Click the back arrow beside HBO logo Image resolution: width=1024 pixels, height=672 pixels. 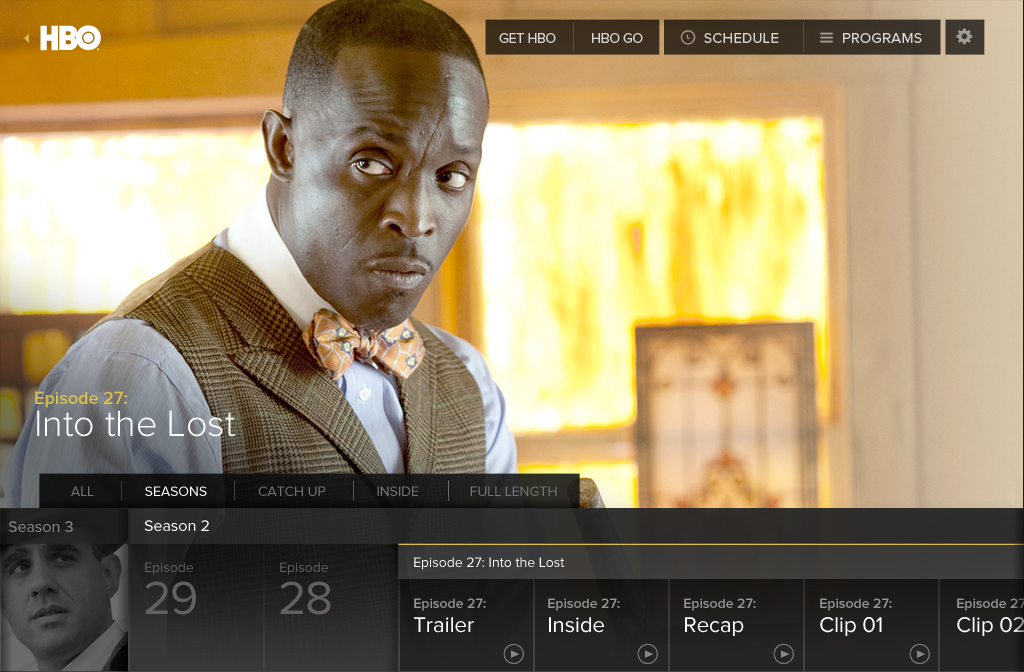pos(26,38)
